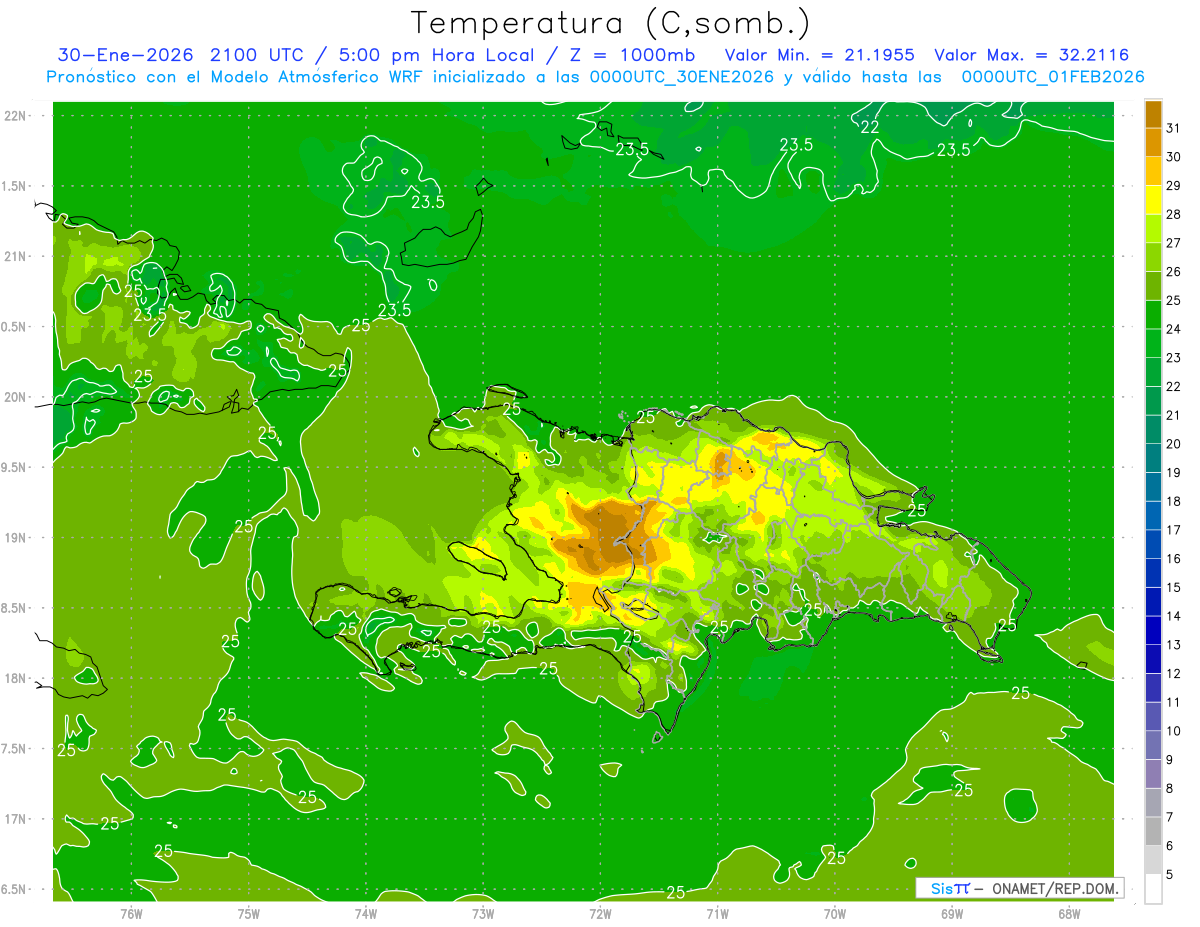Screen dimensions: 1200x927
Task: Click the '70W' longitude axis label
Action: coord(834,913)
